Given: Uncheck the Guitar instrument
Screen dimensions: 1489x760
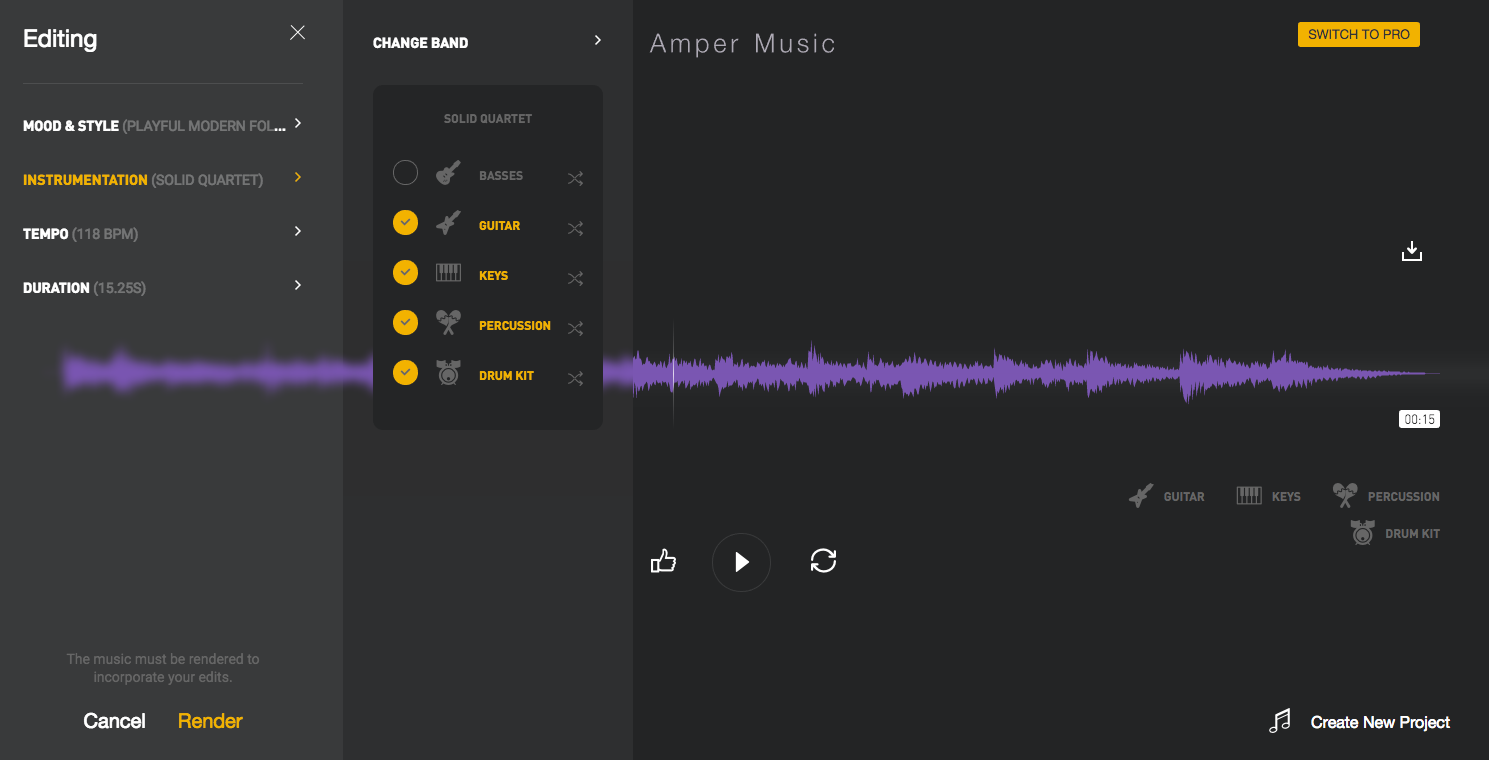Looking at the screenshot, I should pos(405,223).
